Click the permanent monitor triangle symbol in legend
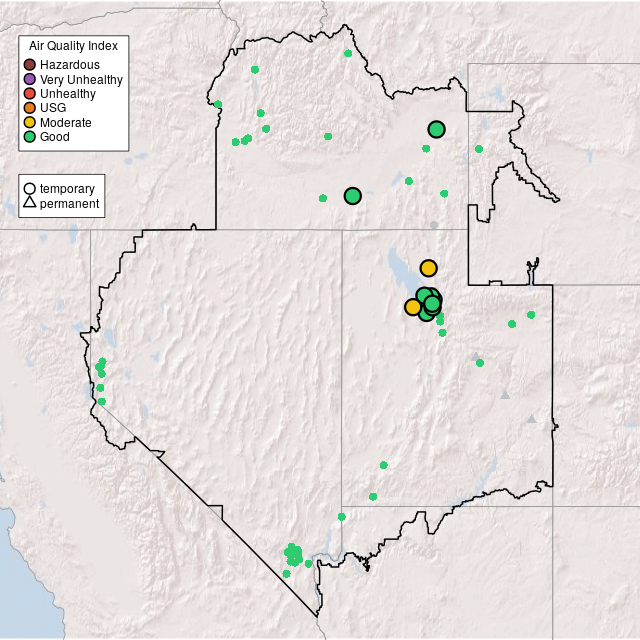Screen dimensions: 640x640 30,204
